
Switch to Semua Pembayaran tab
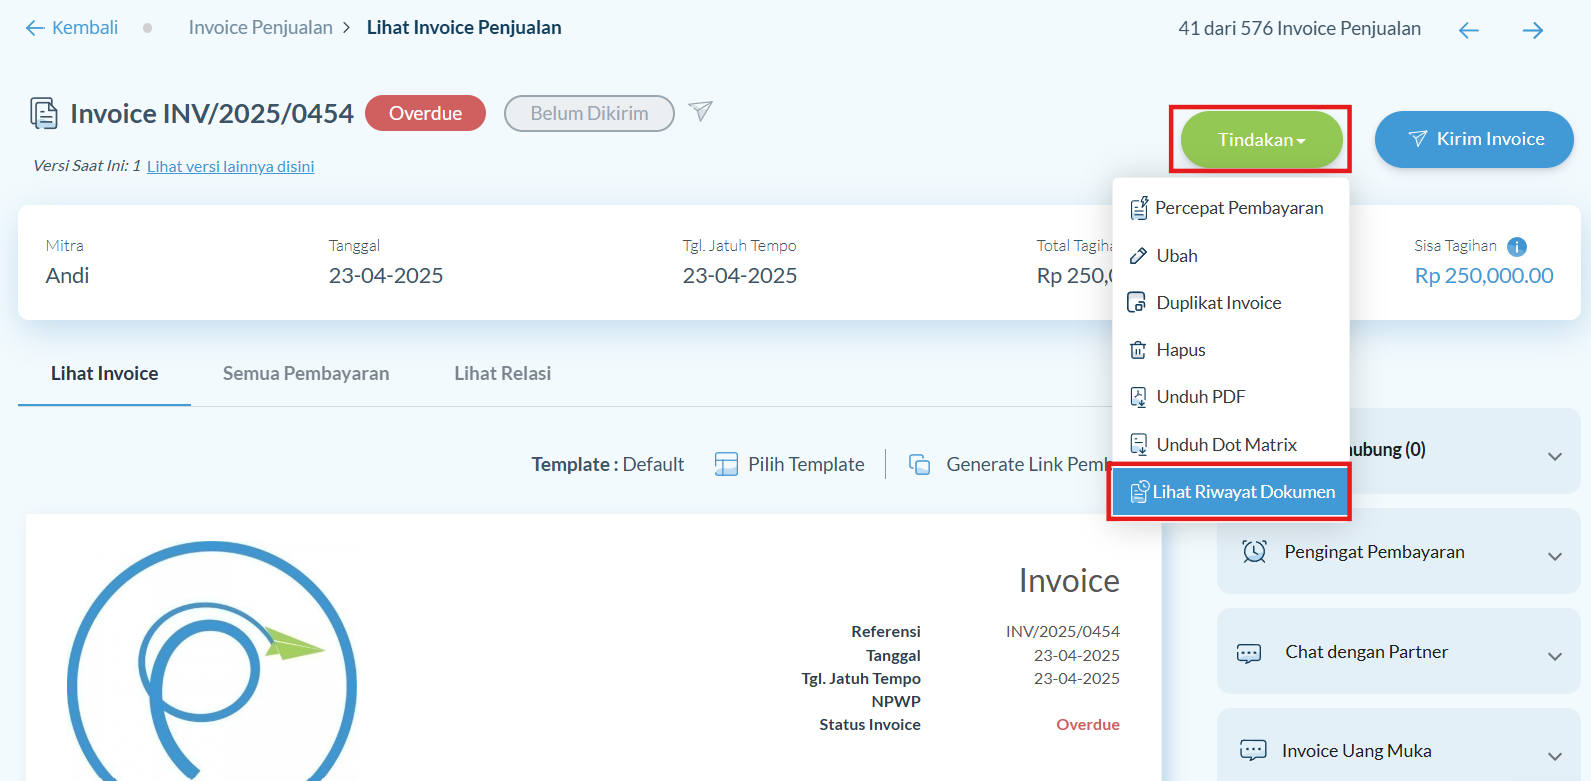pos(306,374)
